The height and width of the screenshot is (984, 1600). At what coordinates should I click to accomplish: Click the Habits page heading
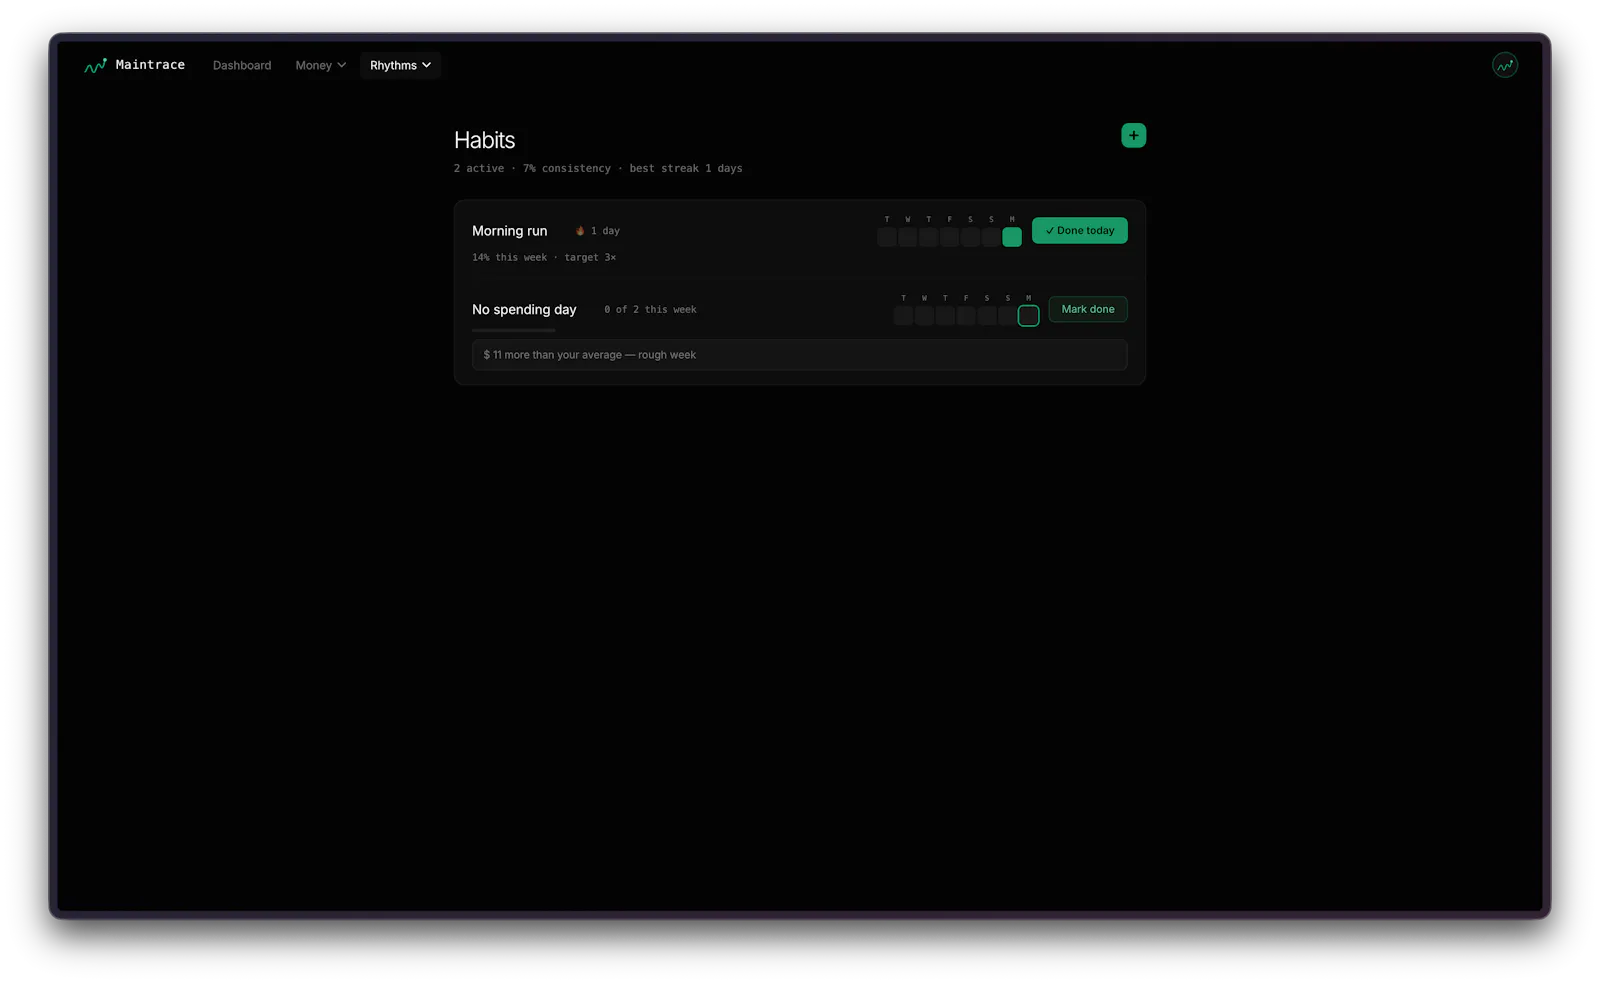click(x=484, y=140)
